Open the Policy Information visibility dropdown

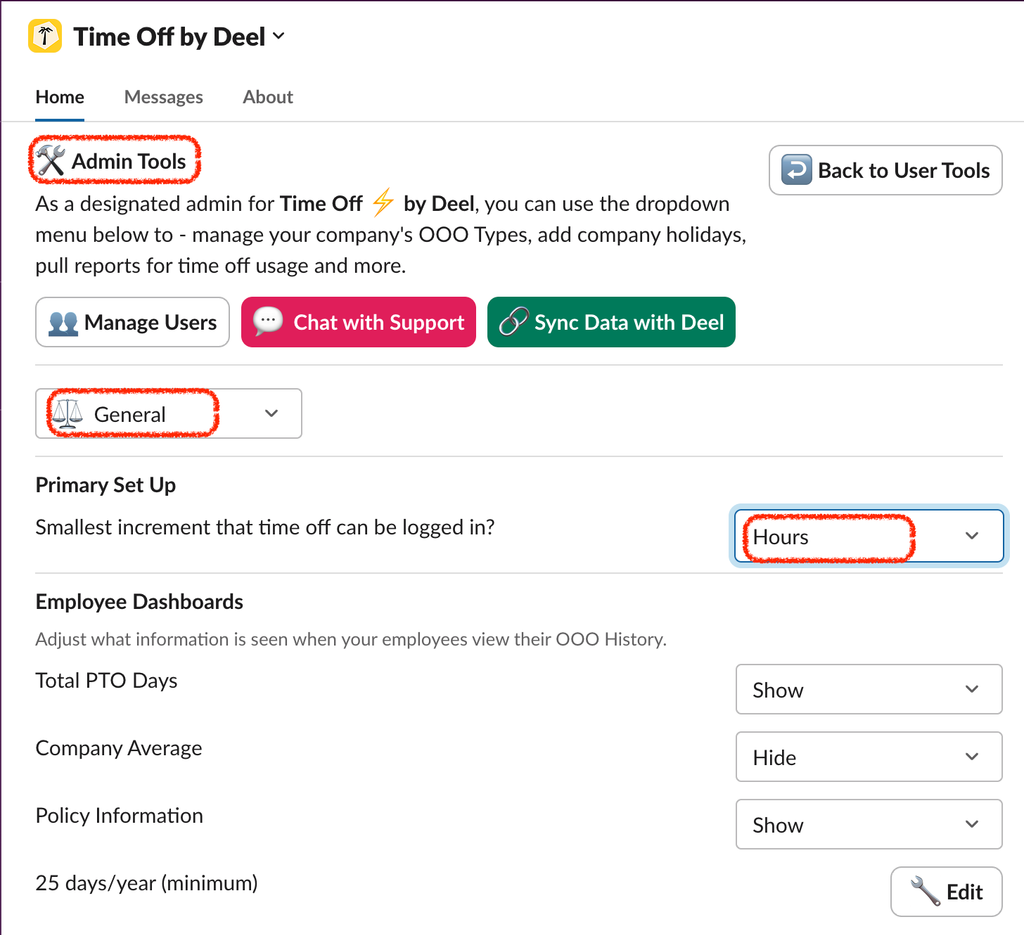coord(868,825)
